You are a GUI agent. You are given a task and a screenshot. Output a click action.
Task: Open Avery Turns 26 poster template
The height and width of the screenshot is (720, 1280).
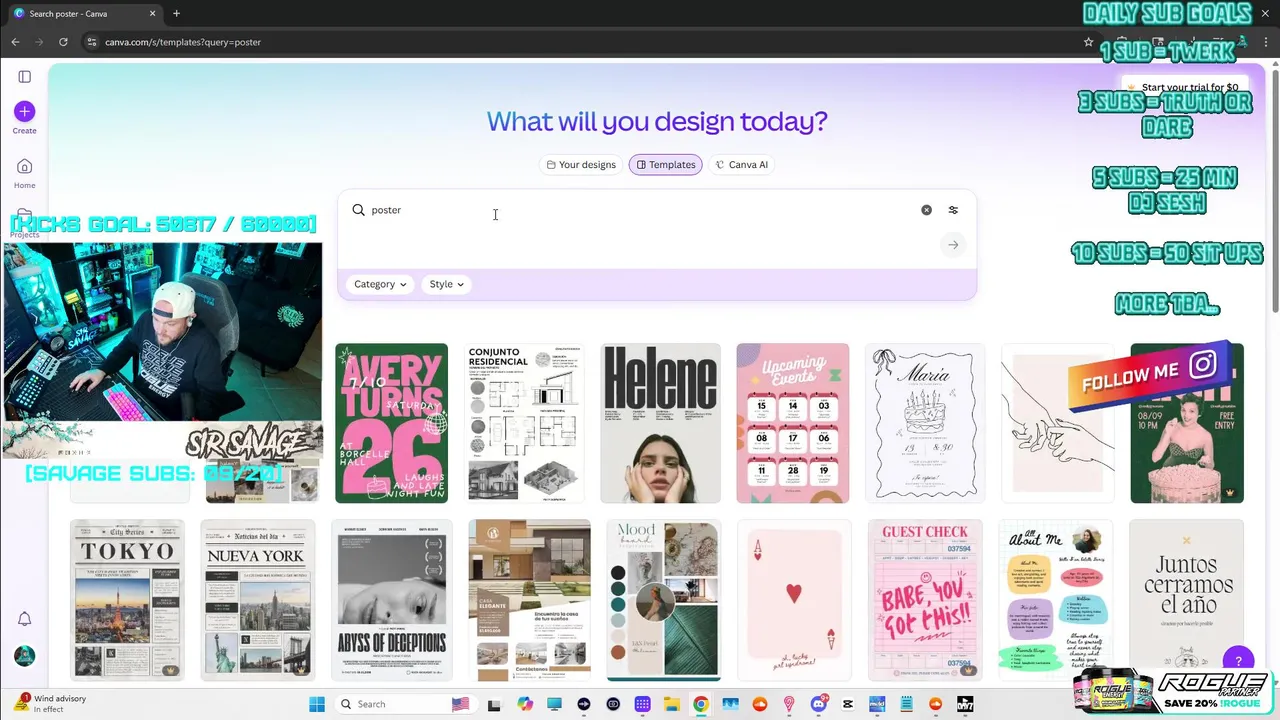tap(391, 423)
